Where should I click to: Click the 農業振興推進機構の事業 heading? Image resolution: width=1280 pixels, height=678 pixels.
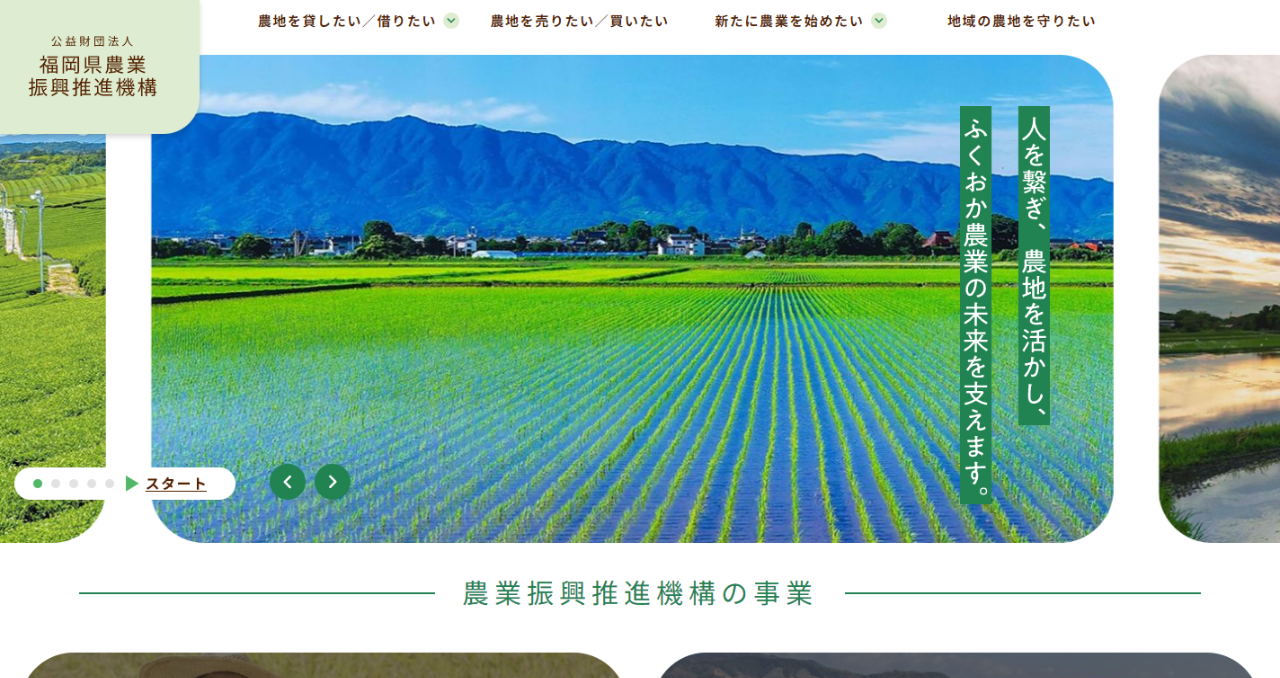(x=639, y=593)
